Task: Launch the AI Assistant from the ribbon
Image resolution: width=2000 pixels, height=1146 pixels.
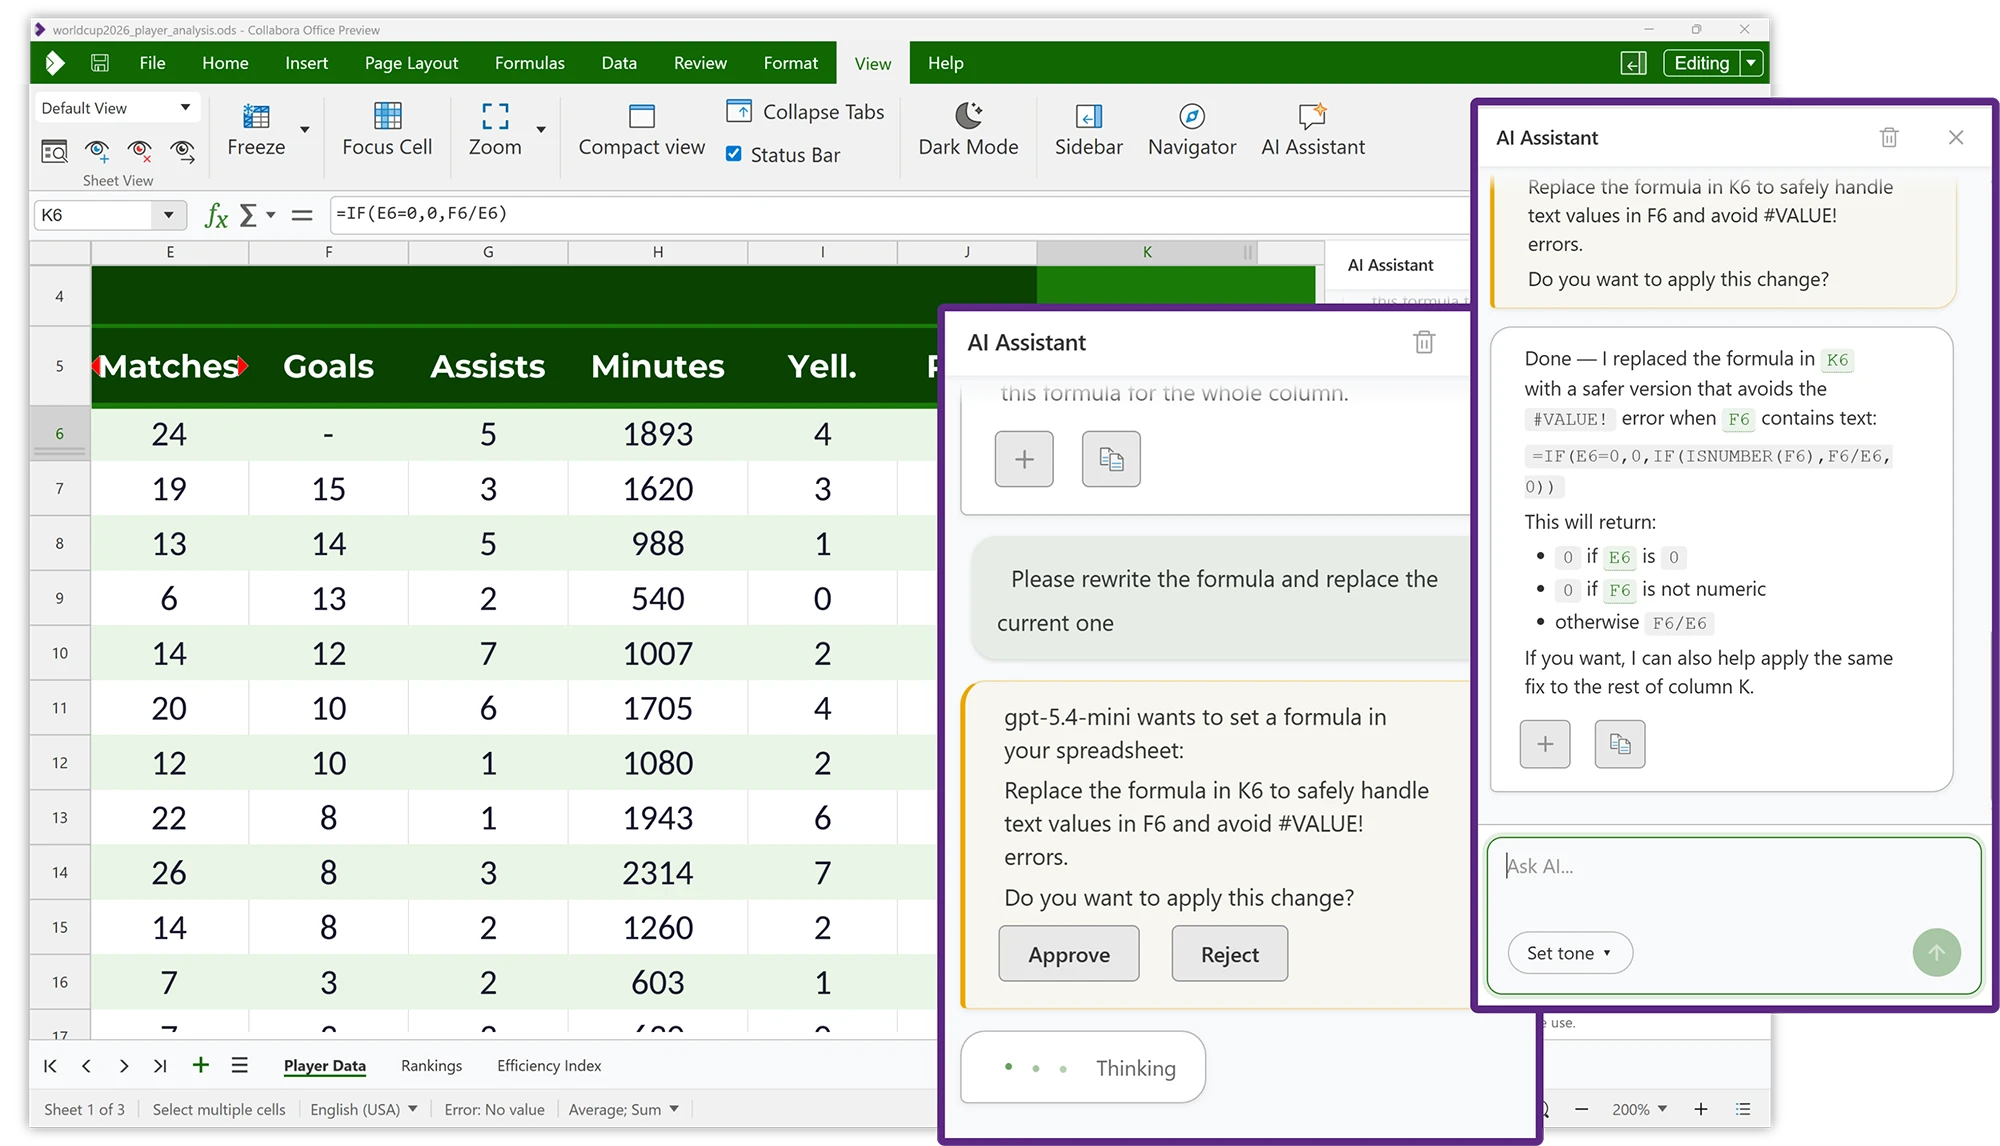Action: click(x=1313, y=130)
